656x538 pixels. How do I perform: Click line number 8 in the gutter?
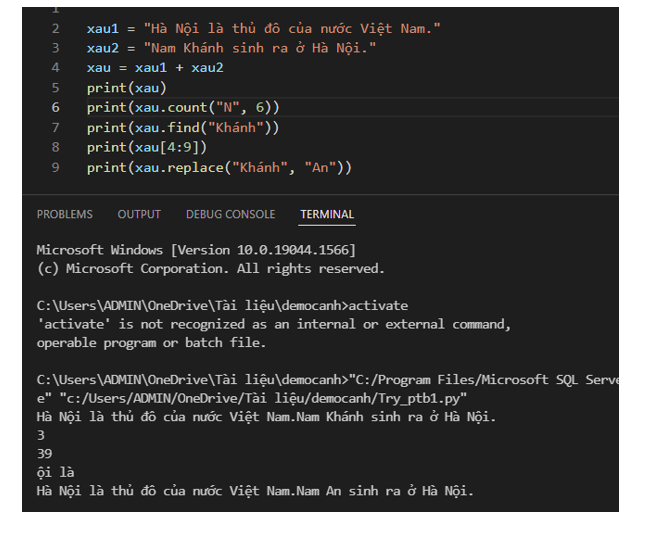coord(56,147)
